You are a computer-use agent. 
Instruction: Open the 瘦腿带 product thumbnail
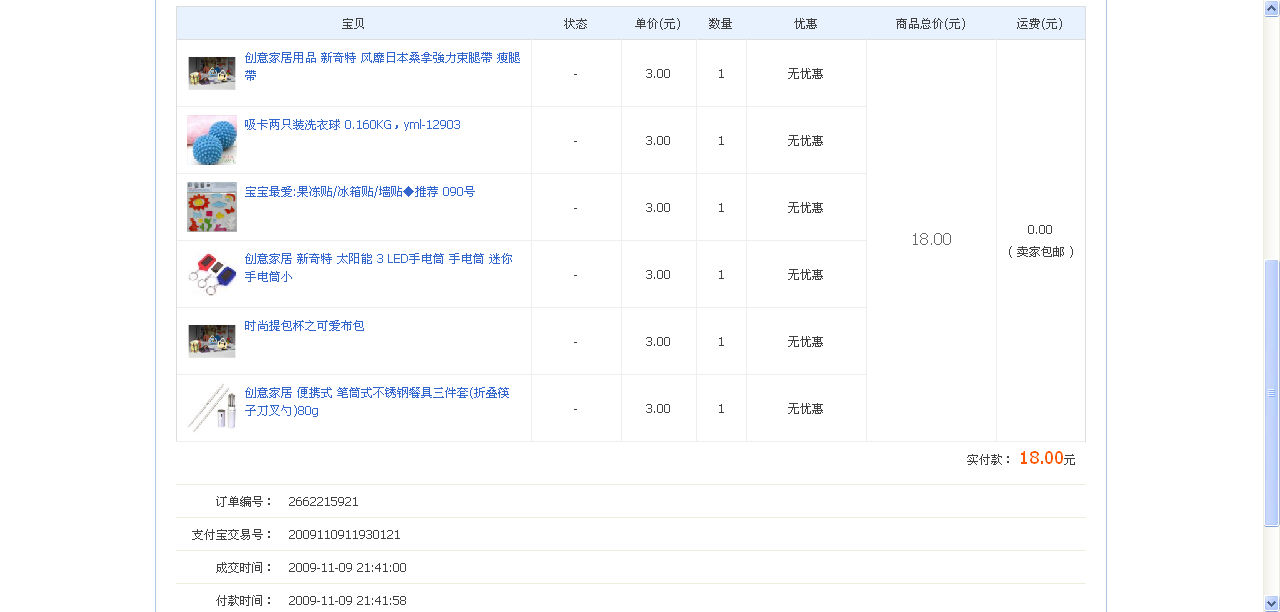point(212,73)
